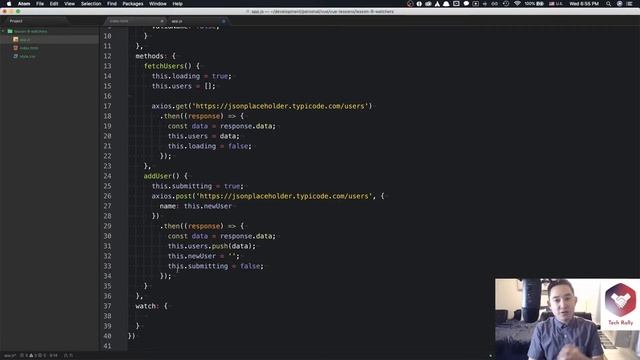Click 'addUser() {' on line 24
The image size is (640, 360).
166,176
